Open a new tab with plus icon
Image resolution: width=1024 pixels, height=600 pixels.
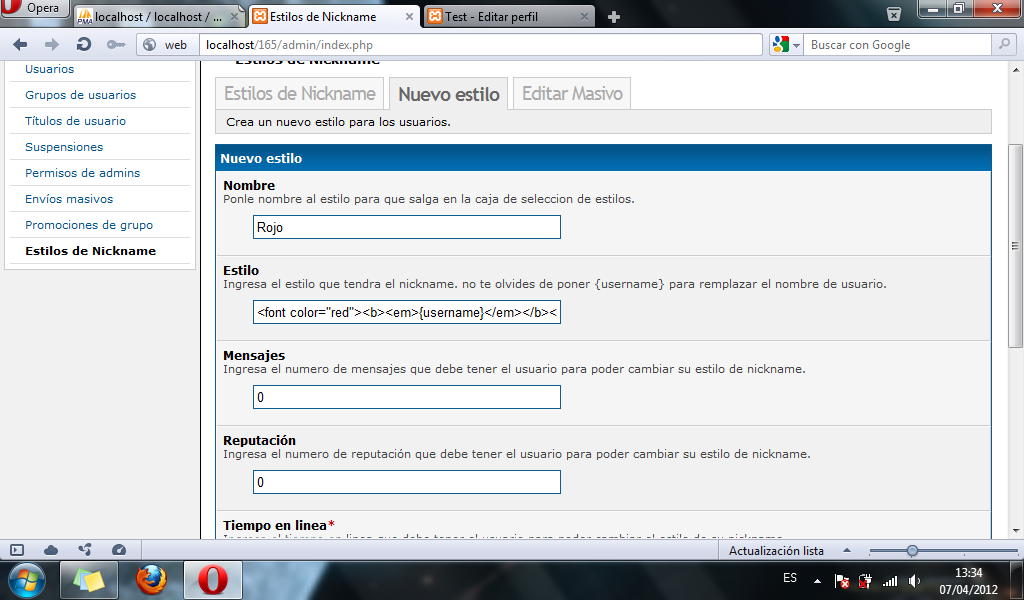[614, 16]
